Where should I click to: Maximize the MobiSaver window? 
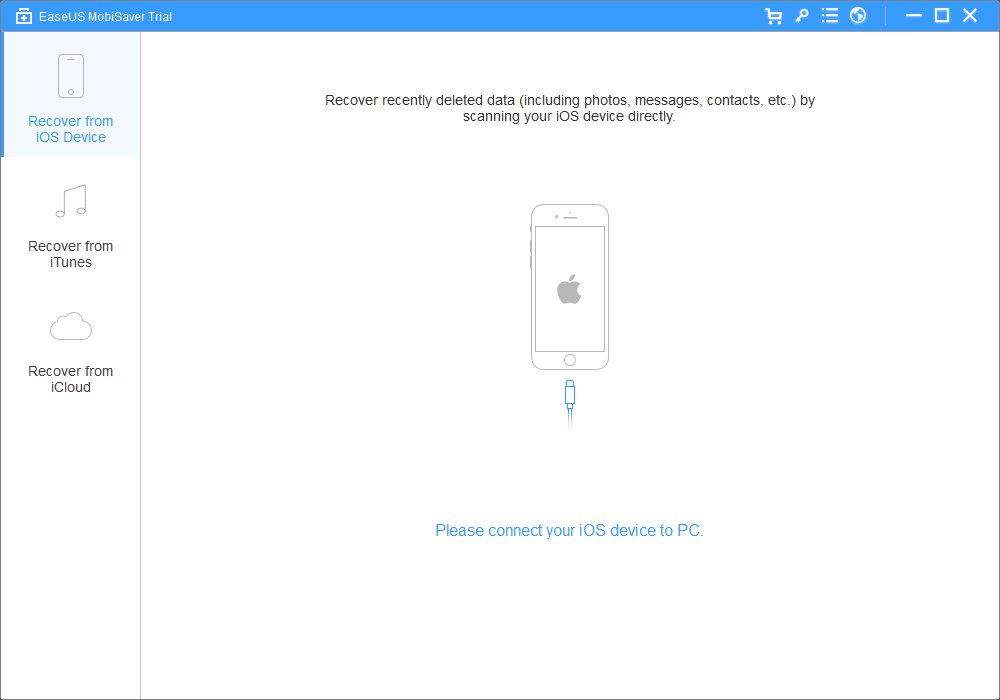941,16
